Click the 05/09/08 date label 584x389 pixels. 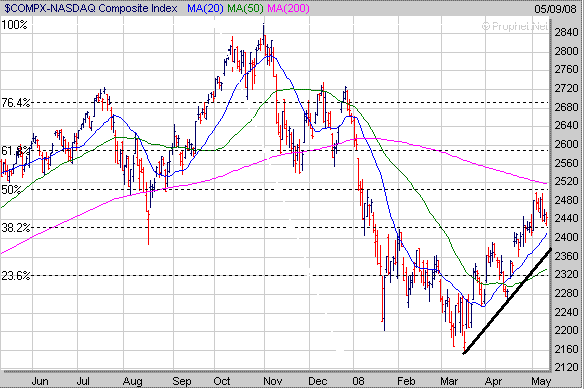click(555, 9)
